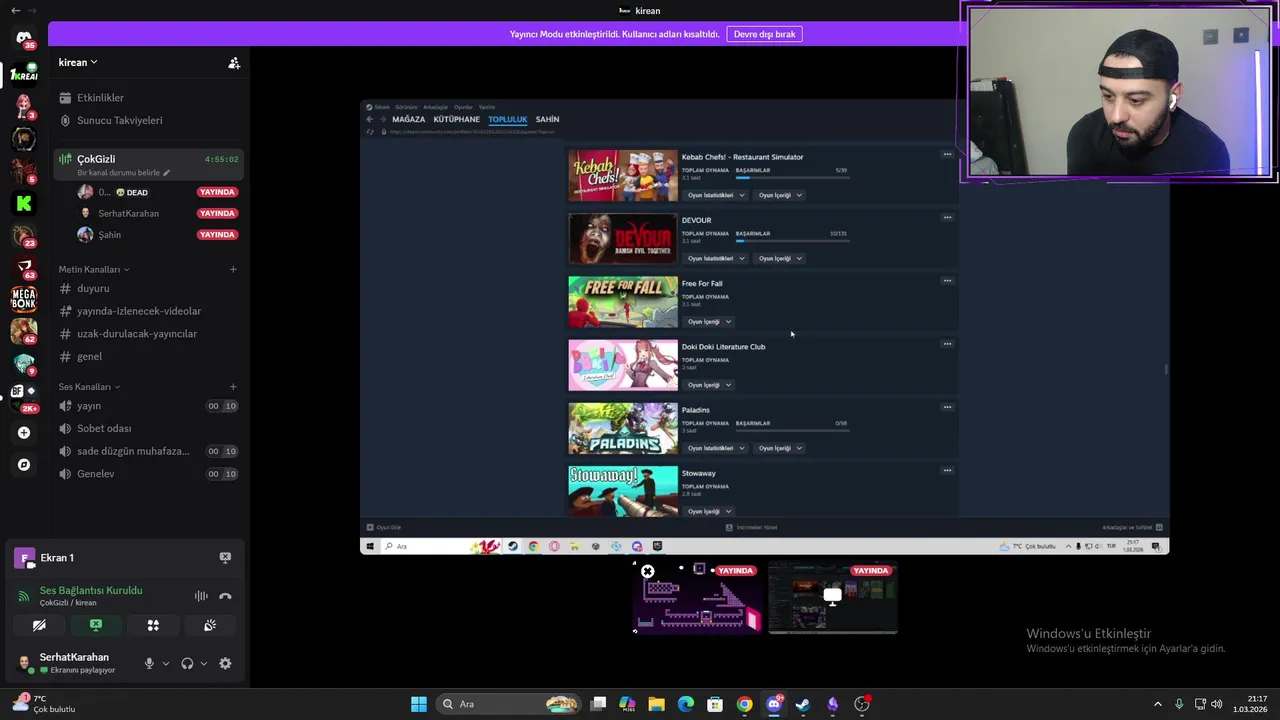Open noise suppression waveform icon

point(201,596)
